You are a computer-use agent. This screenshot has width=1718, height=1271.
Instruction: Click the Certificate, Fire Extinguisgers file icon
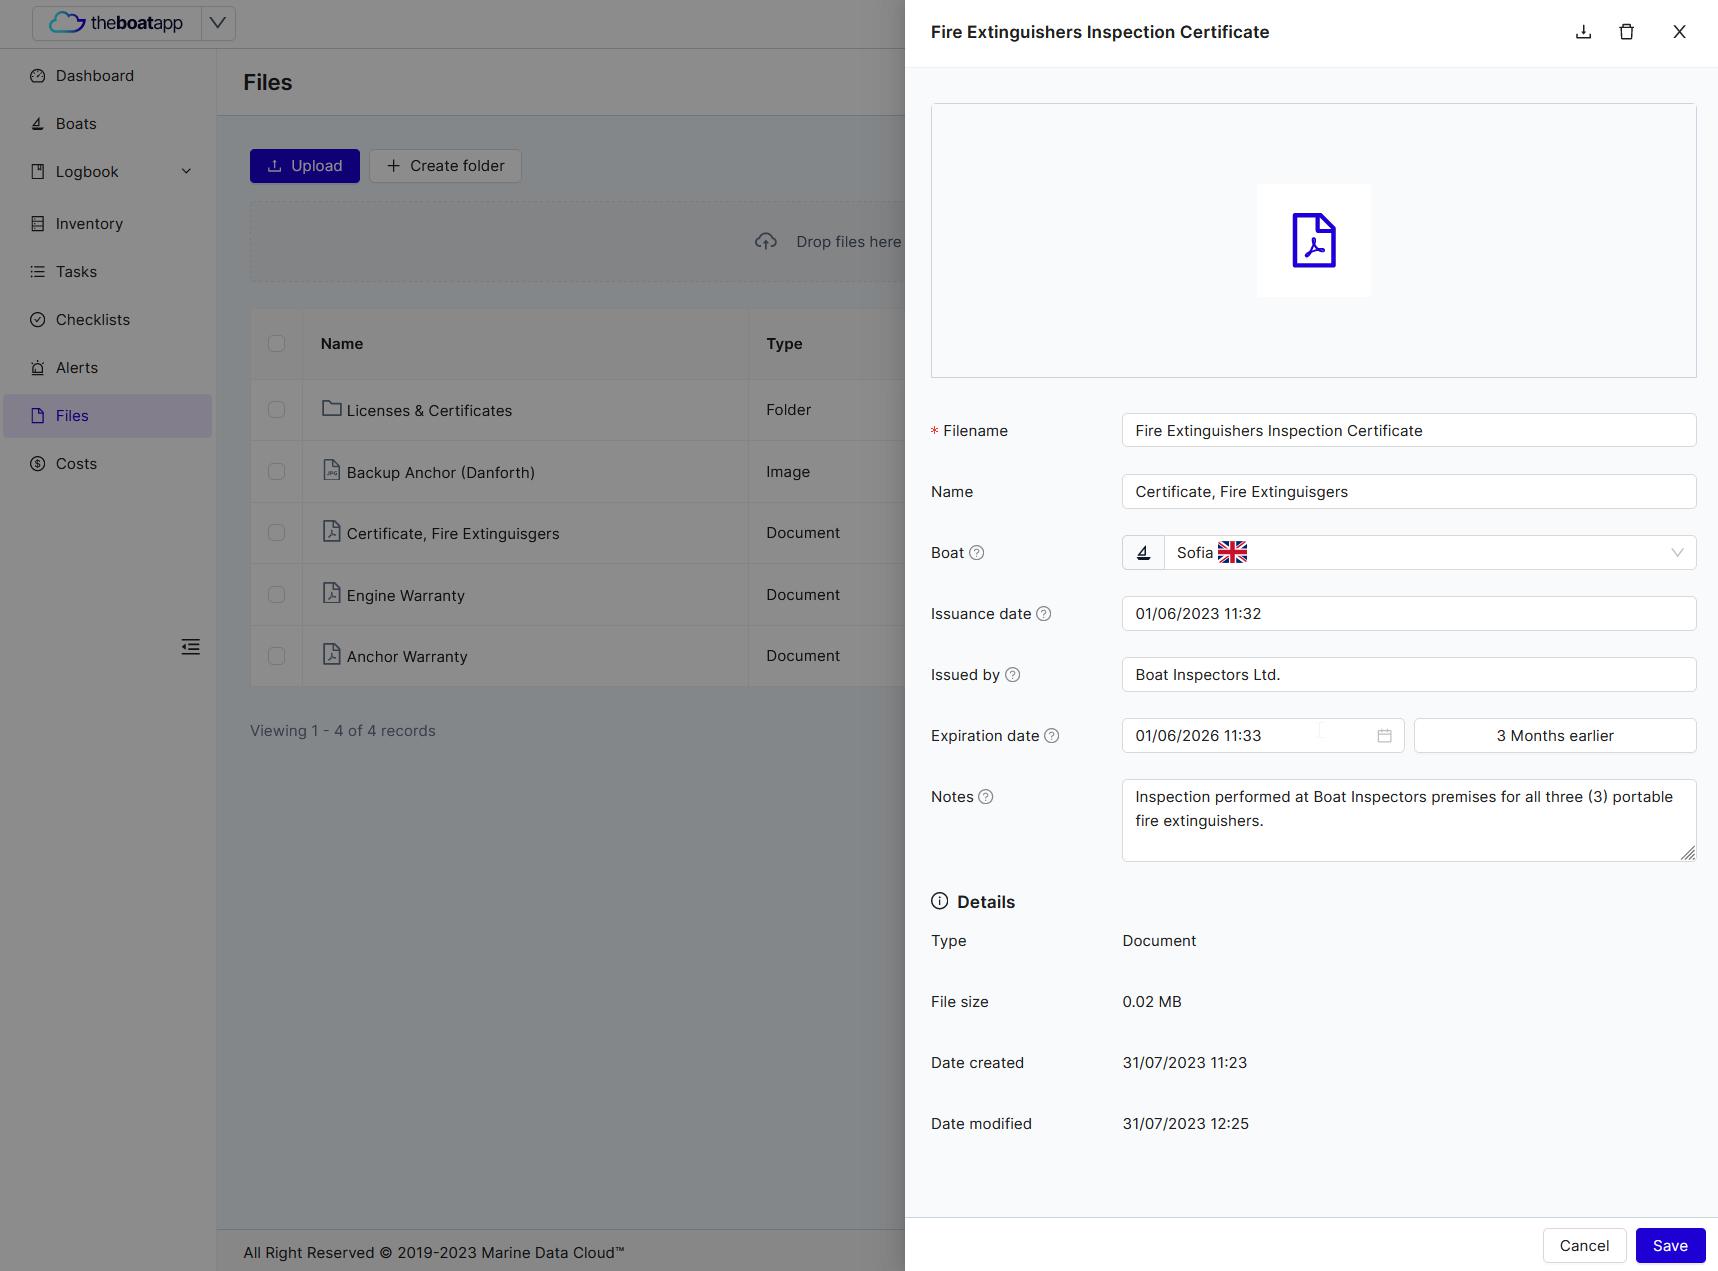pyautogui.click(x=331, y=531)
